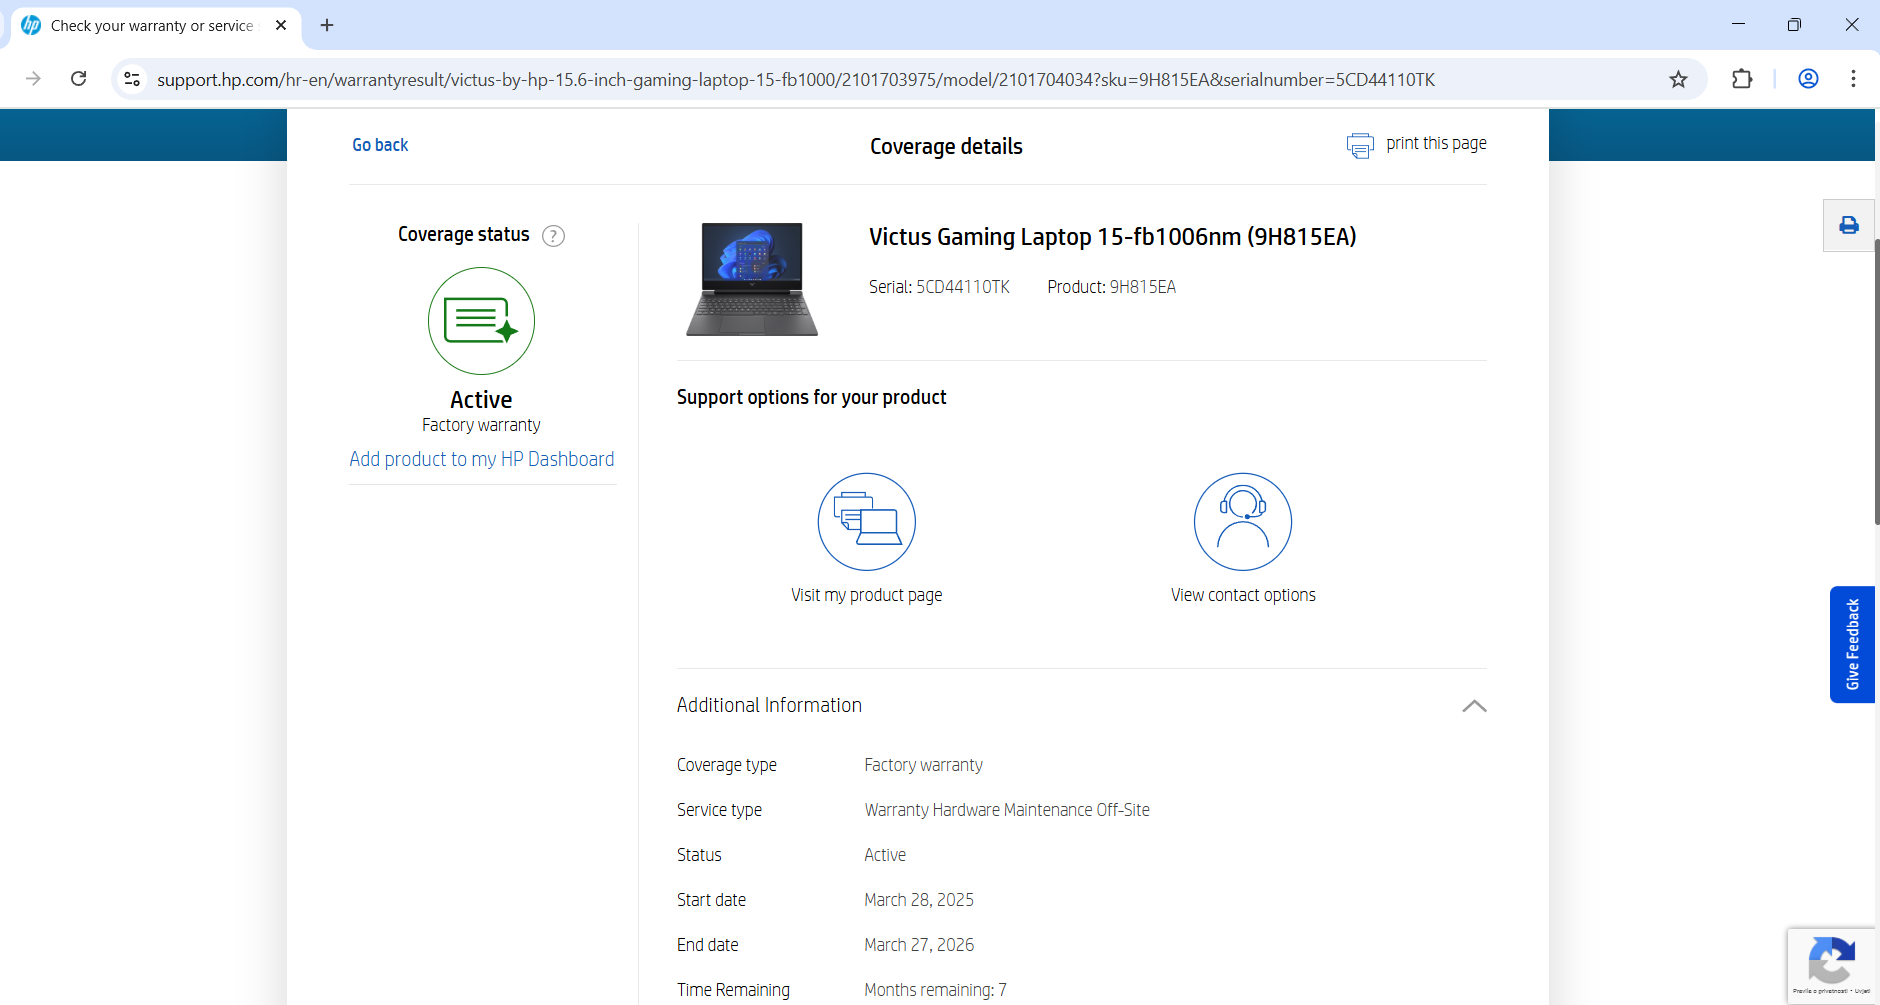Click the page vertical scrollbar
This screenshot has height=1005, width=1880.
(1876, 381)
